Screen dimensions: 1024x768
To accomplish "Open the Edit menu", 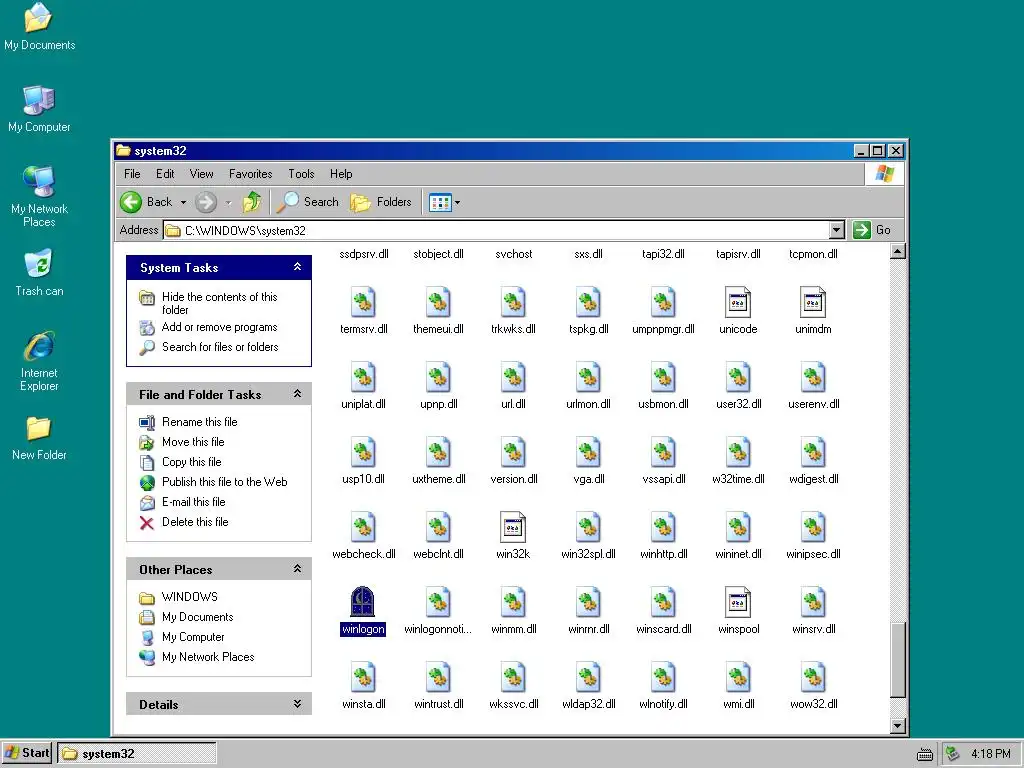I will tap(165, 174).
